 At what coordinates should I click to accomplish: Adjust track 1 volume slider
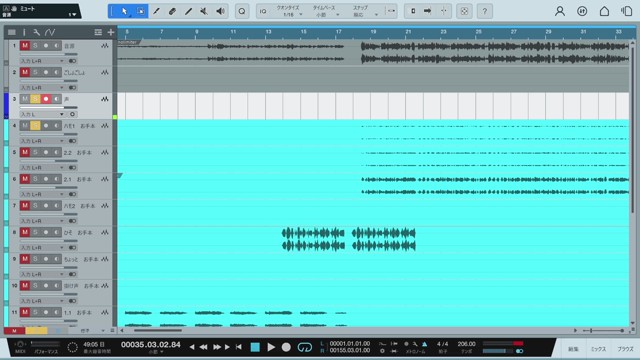coord(49,54)
